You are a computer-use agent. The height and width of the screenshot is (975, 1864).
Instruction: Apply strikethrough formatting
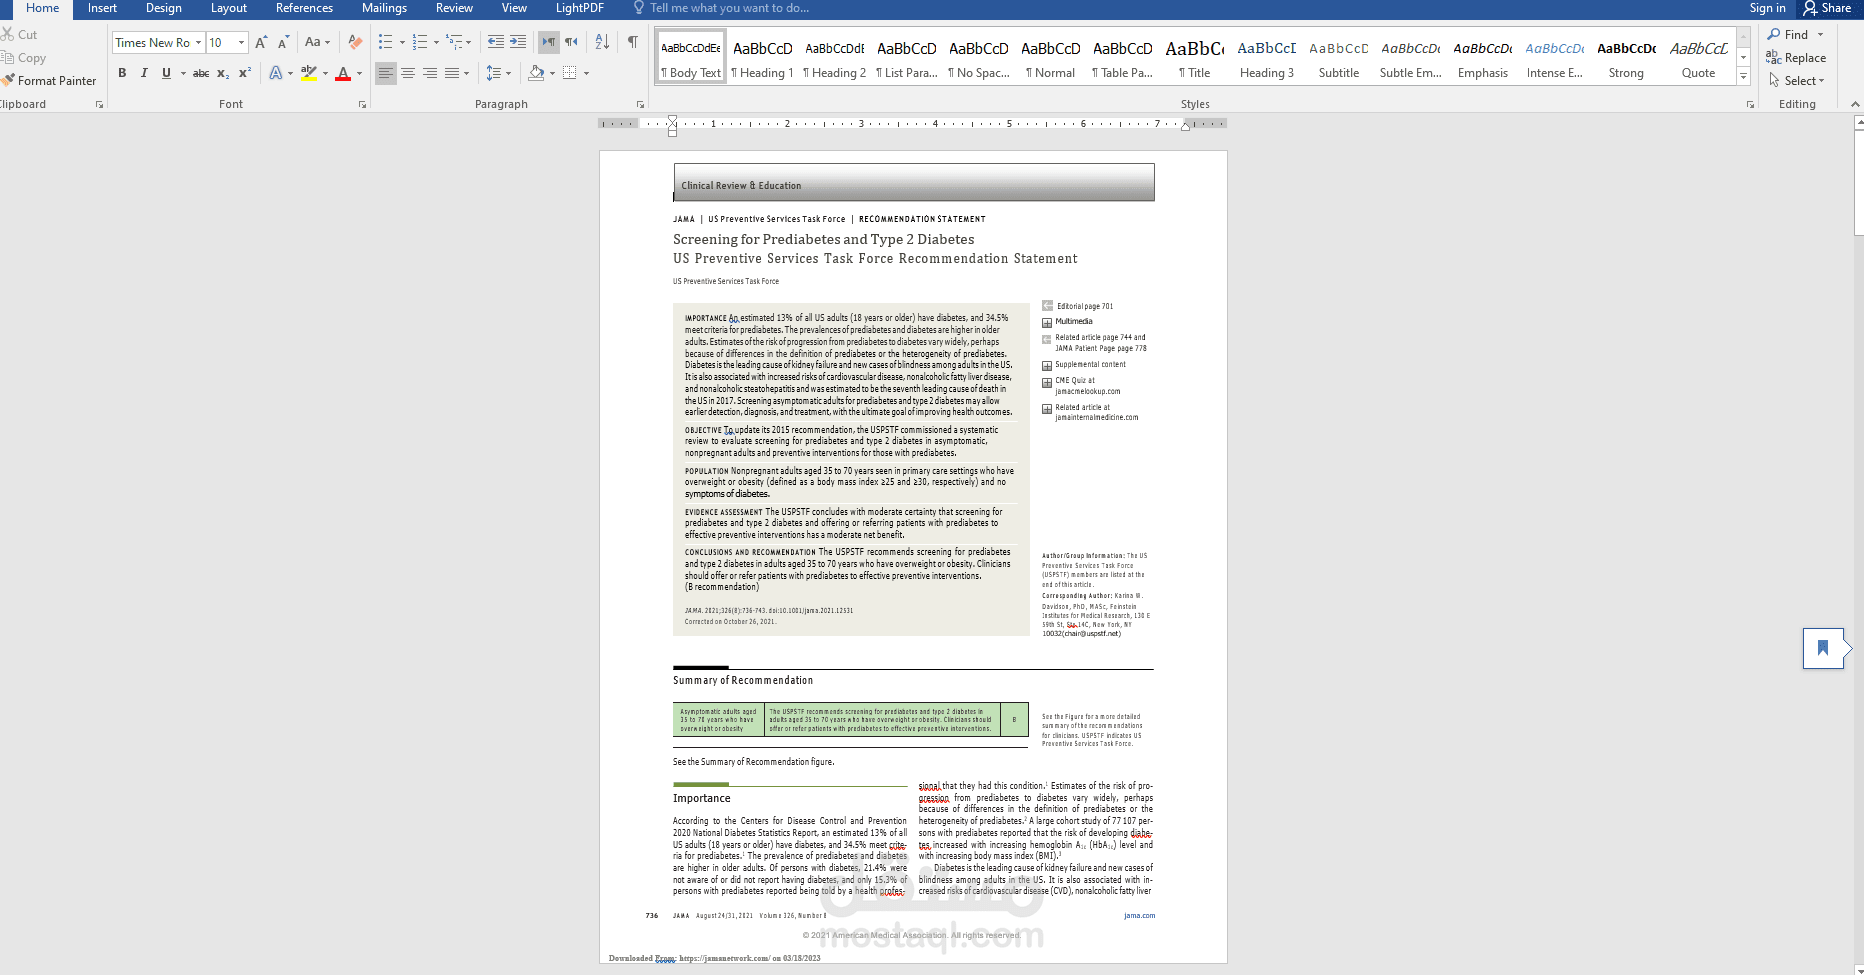tap(201, 73)
